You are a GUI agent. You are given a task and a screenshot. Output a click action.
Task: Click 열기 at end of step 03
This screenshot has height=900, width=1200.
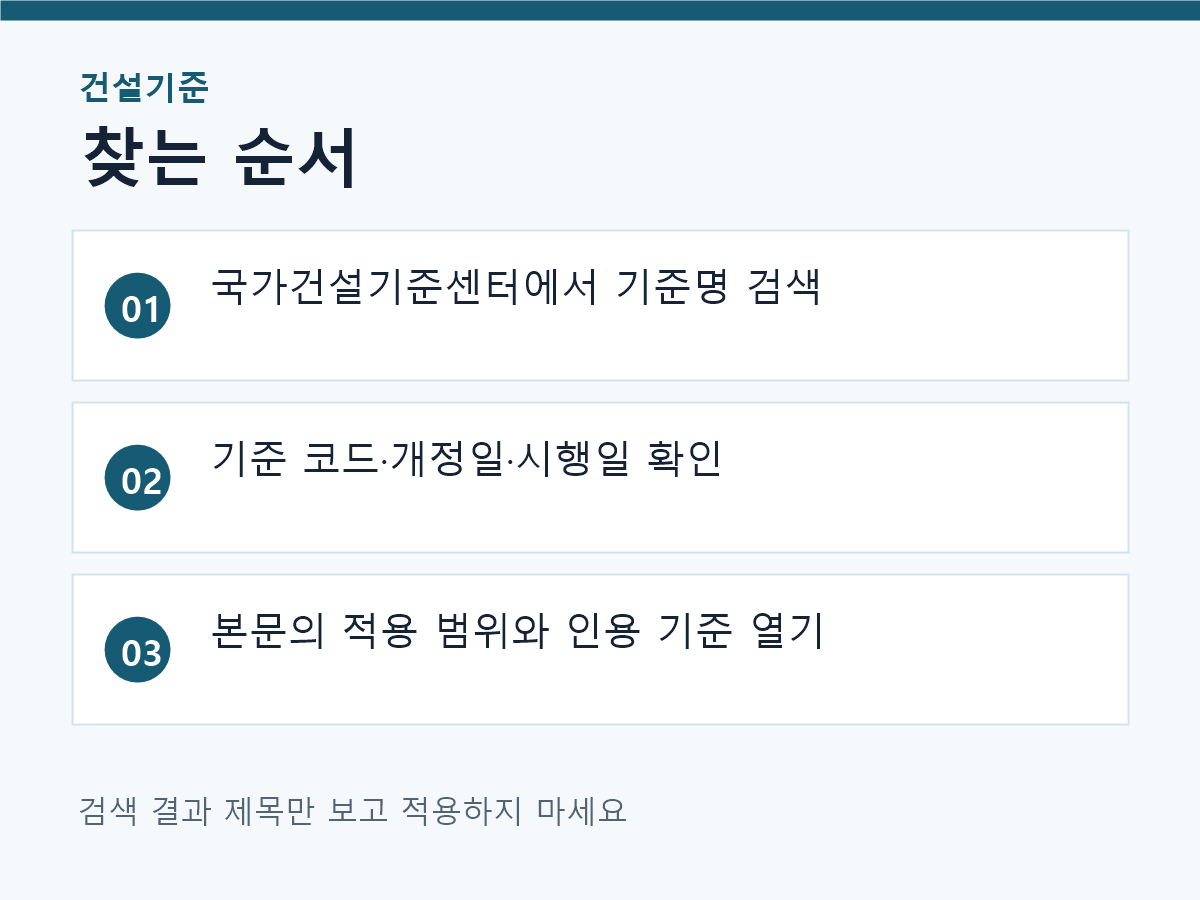[785, 632]
